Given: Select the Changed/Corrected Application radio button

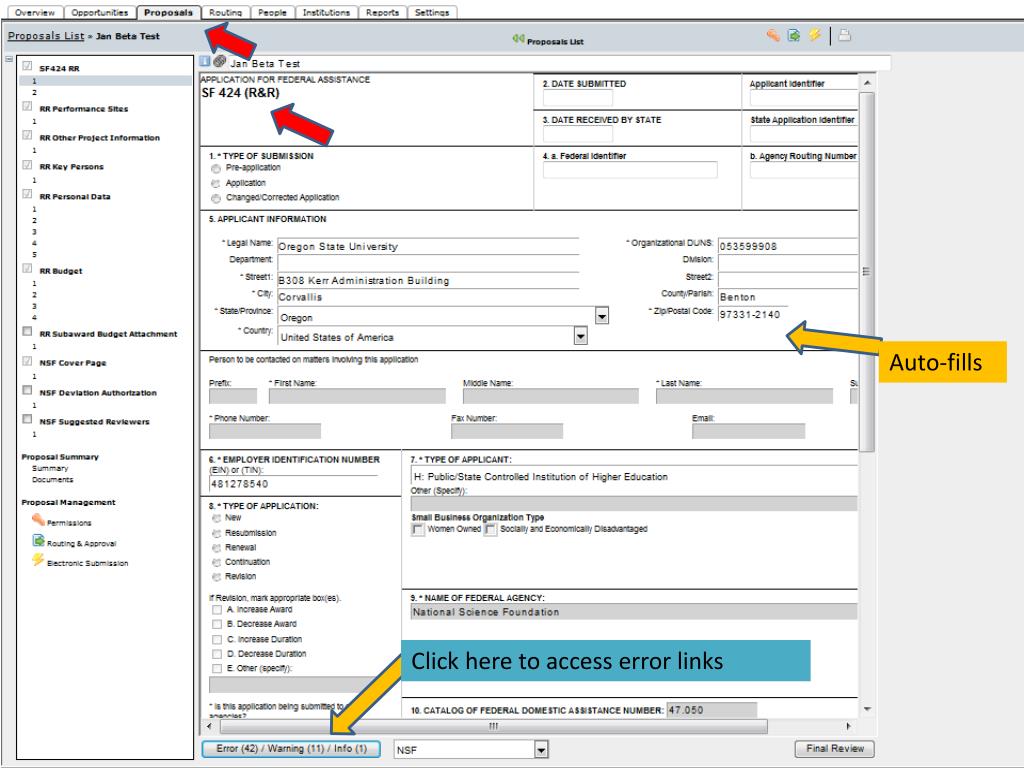Looking at the screenshot, I should pyautogui.click(x=216, y=199).
